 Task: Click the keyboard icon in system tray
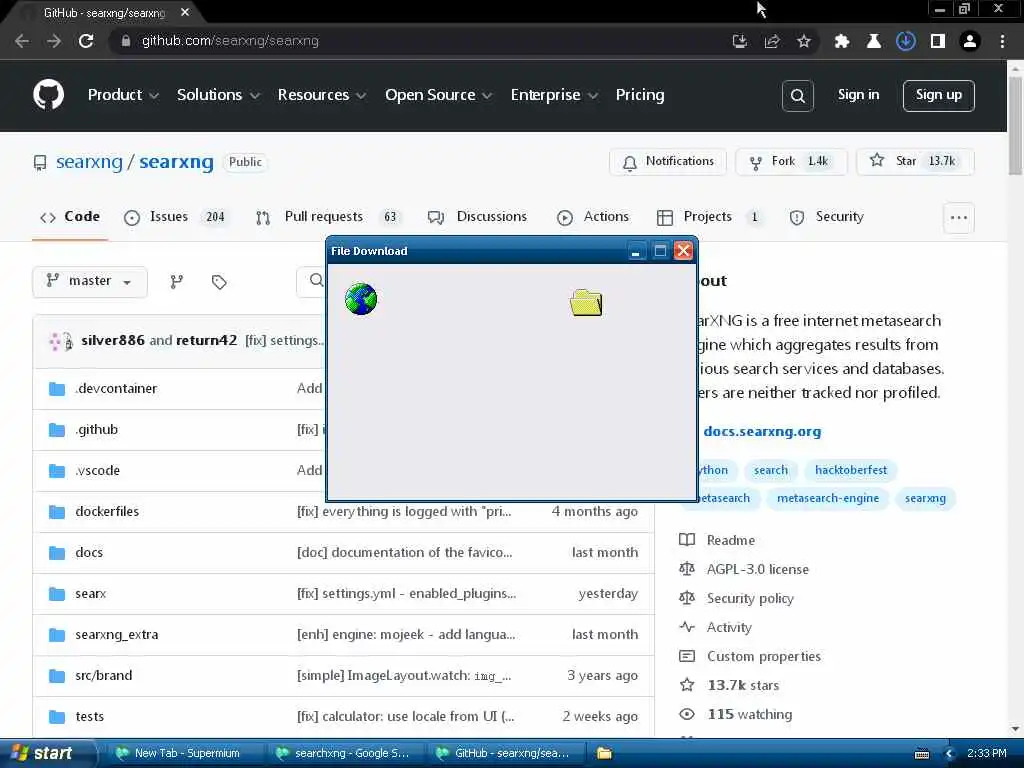pyautogui.click(x=921, y=754)
